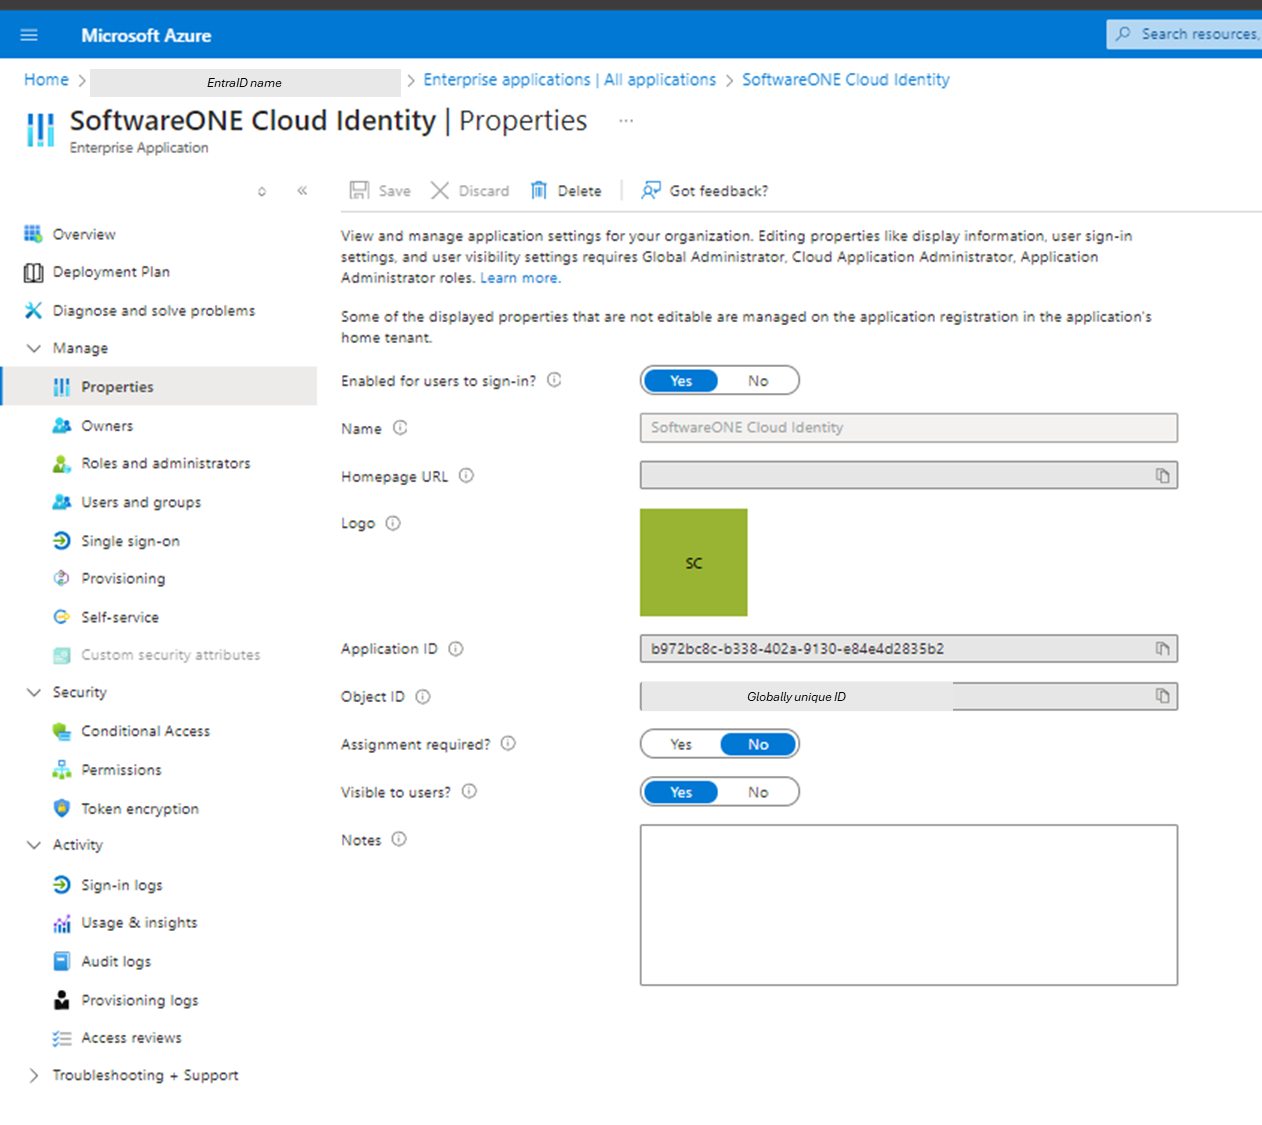Image resolution: width=1262 pixels, height=1125 pixels.
Task: Click info icon next to Logo
Action: [393, 523]
